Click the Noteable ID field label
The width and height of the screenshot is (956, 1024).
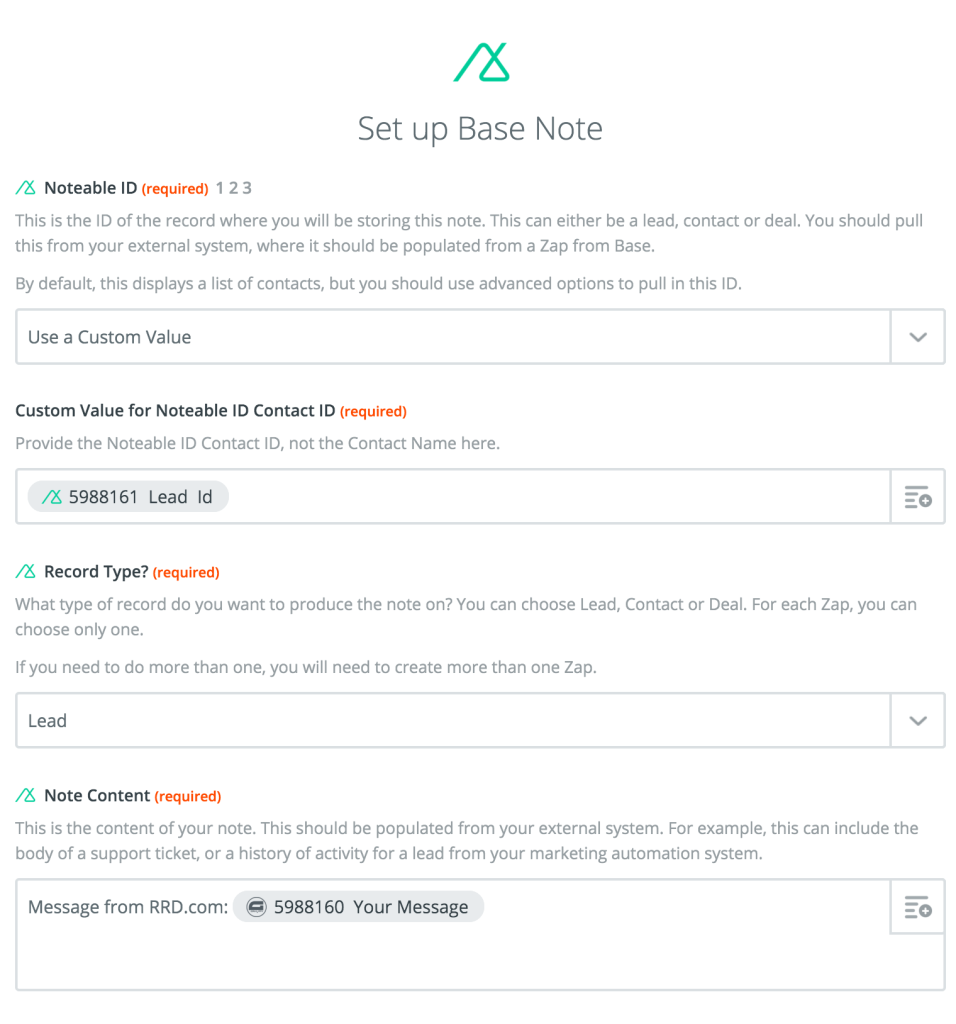[91, 188]
